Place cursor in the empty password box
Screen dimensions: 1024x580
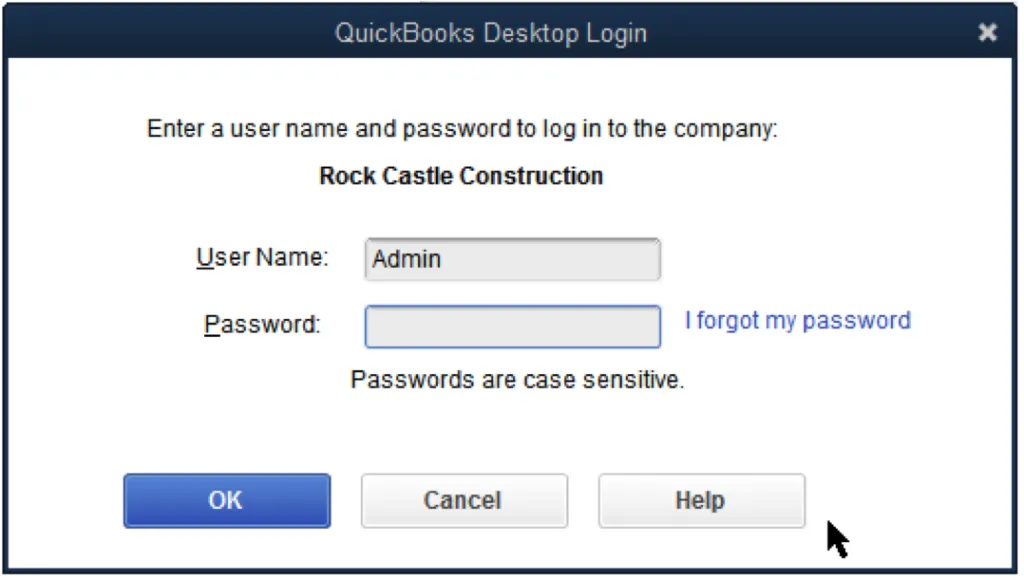(512, 327)
